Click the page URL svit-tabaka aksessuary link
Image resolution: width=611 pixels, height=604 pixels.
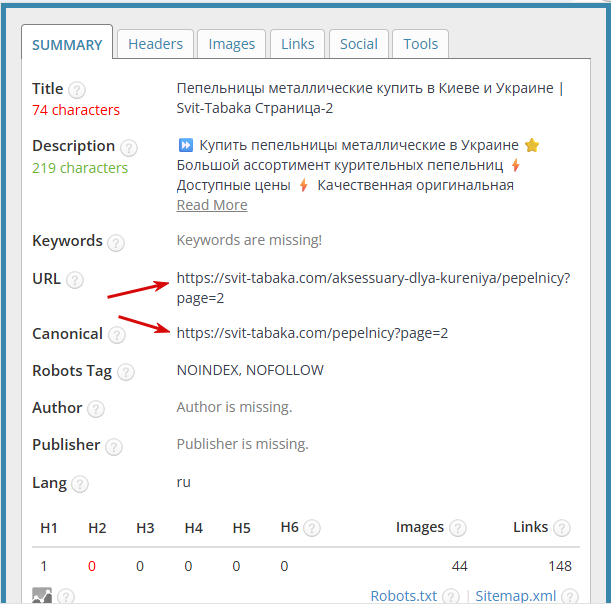[373, 288]
